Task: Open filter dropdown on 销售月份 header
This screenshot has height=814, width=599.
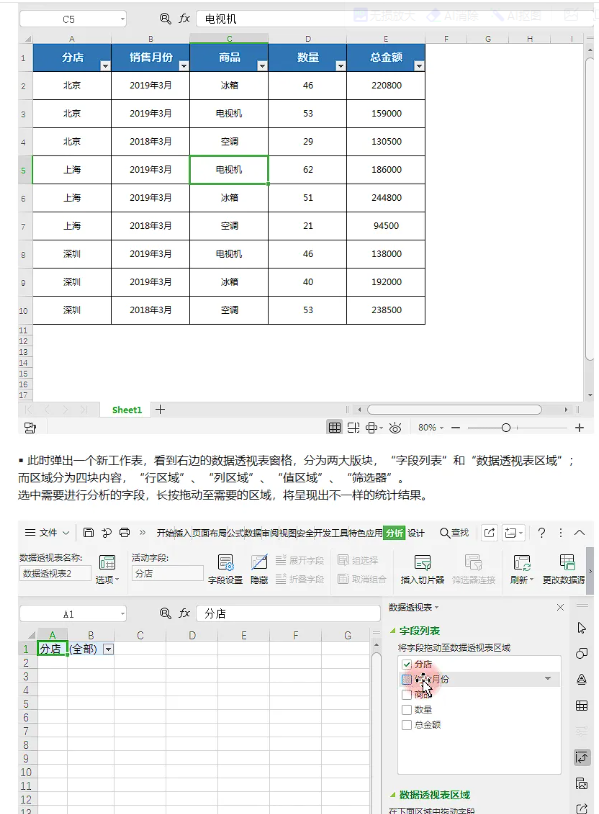Action: click(x=184, y=66)
